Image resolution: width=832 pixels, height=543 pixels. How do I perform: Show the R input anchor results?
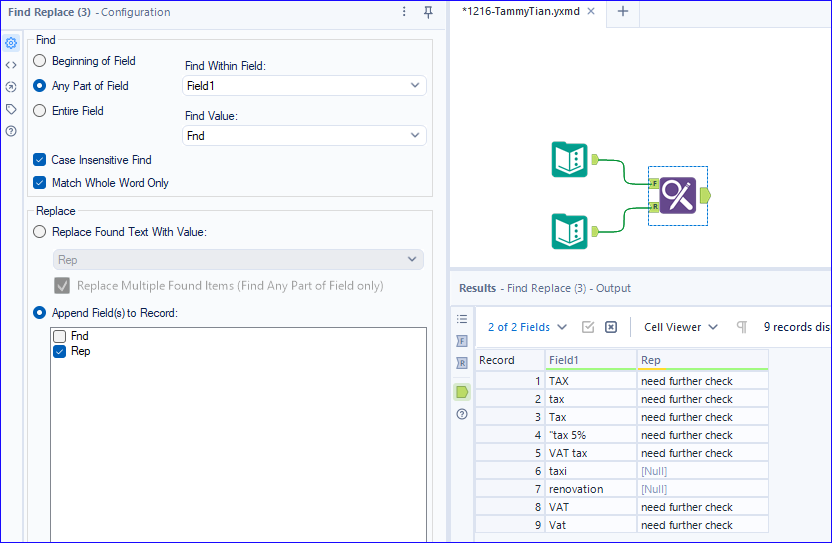[x=461, y=363]
